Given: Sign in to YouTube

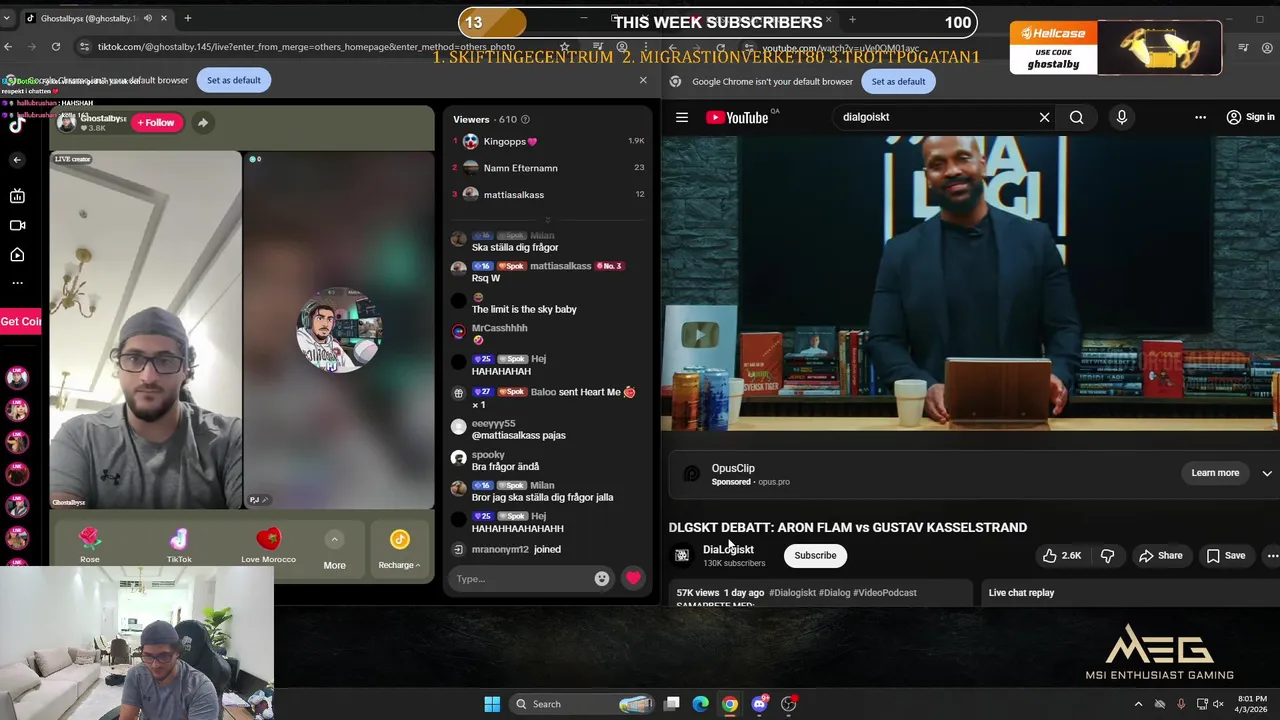Looking at the screenshot, I should point(1250,117).
